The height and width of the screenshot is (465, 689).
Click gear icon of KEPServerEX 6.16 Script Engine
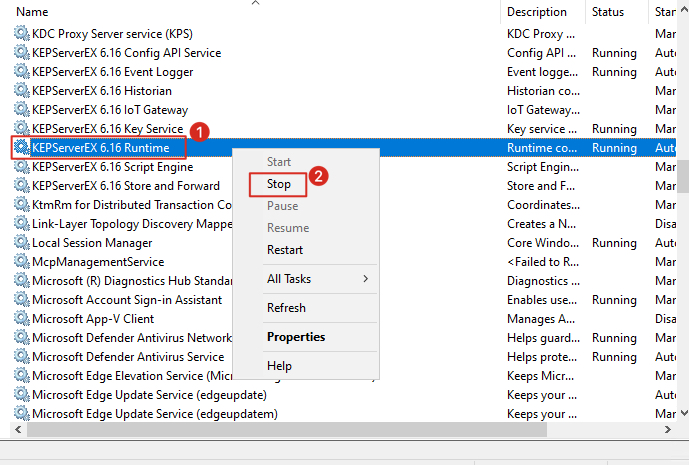coord(22,166)
